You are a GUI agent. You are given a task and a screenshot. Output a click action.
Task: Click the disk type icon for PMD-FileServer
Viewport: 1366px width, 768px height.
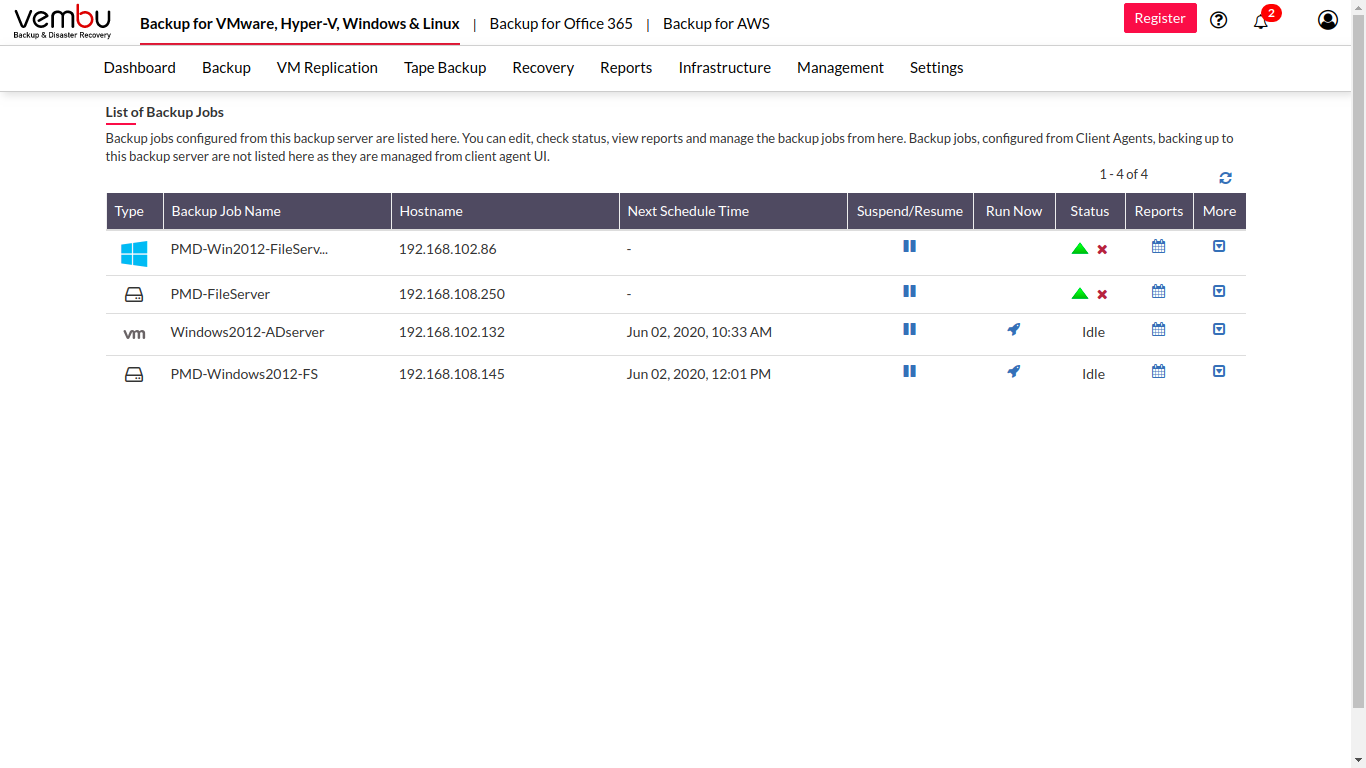(134, 295)
